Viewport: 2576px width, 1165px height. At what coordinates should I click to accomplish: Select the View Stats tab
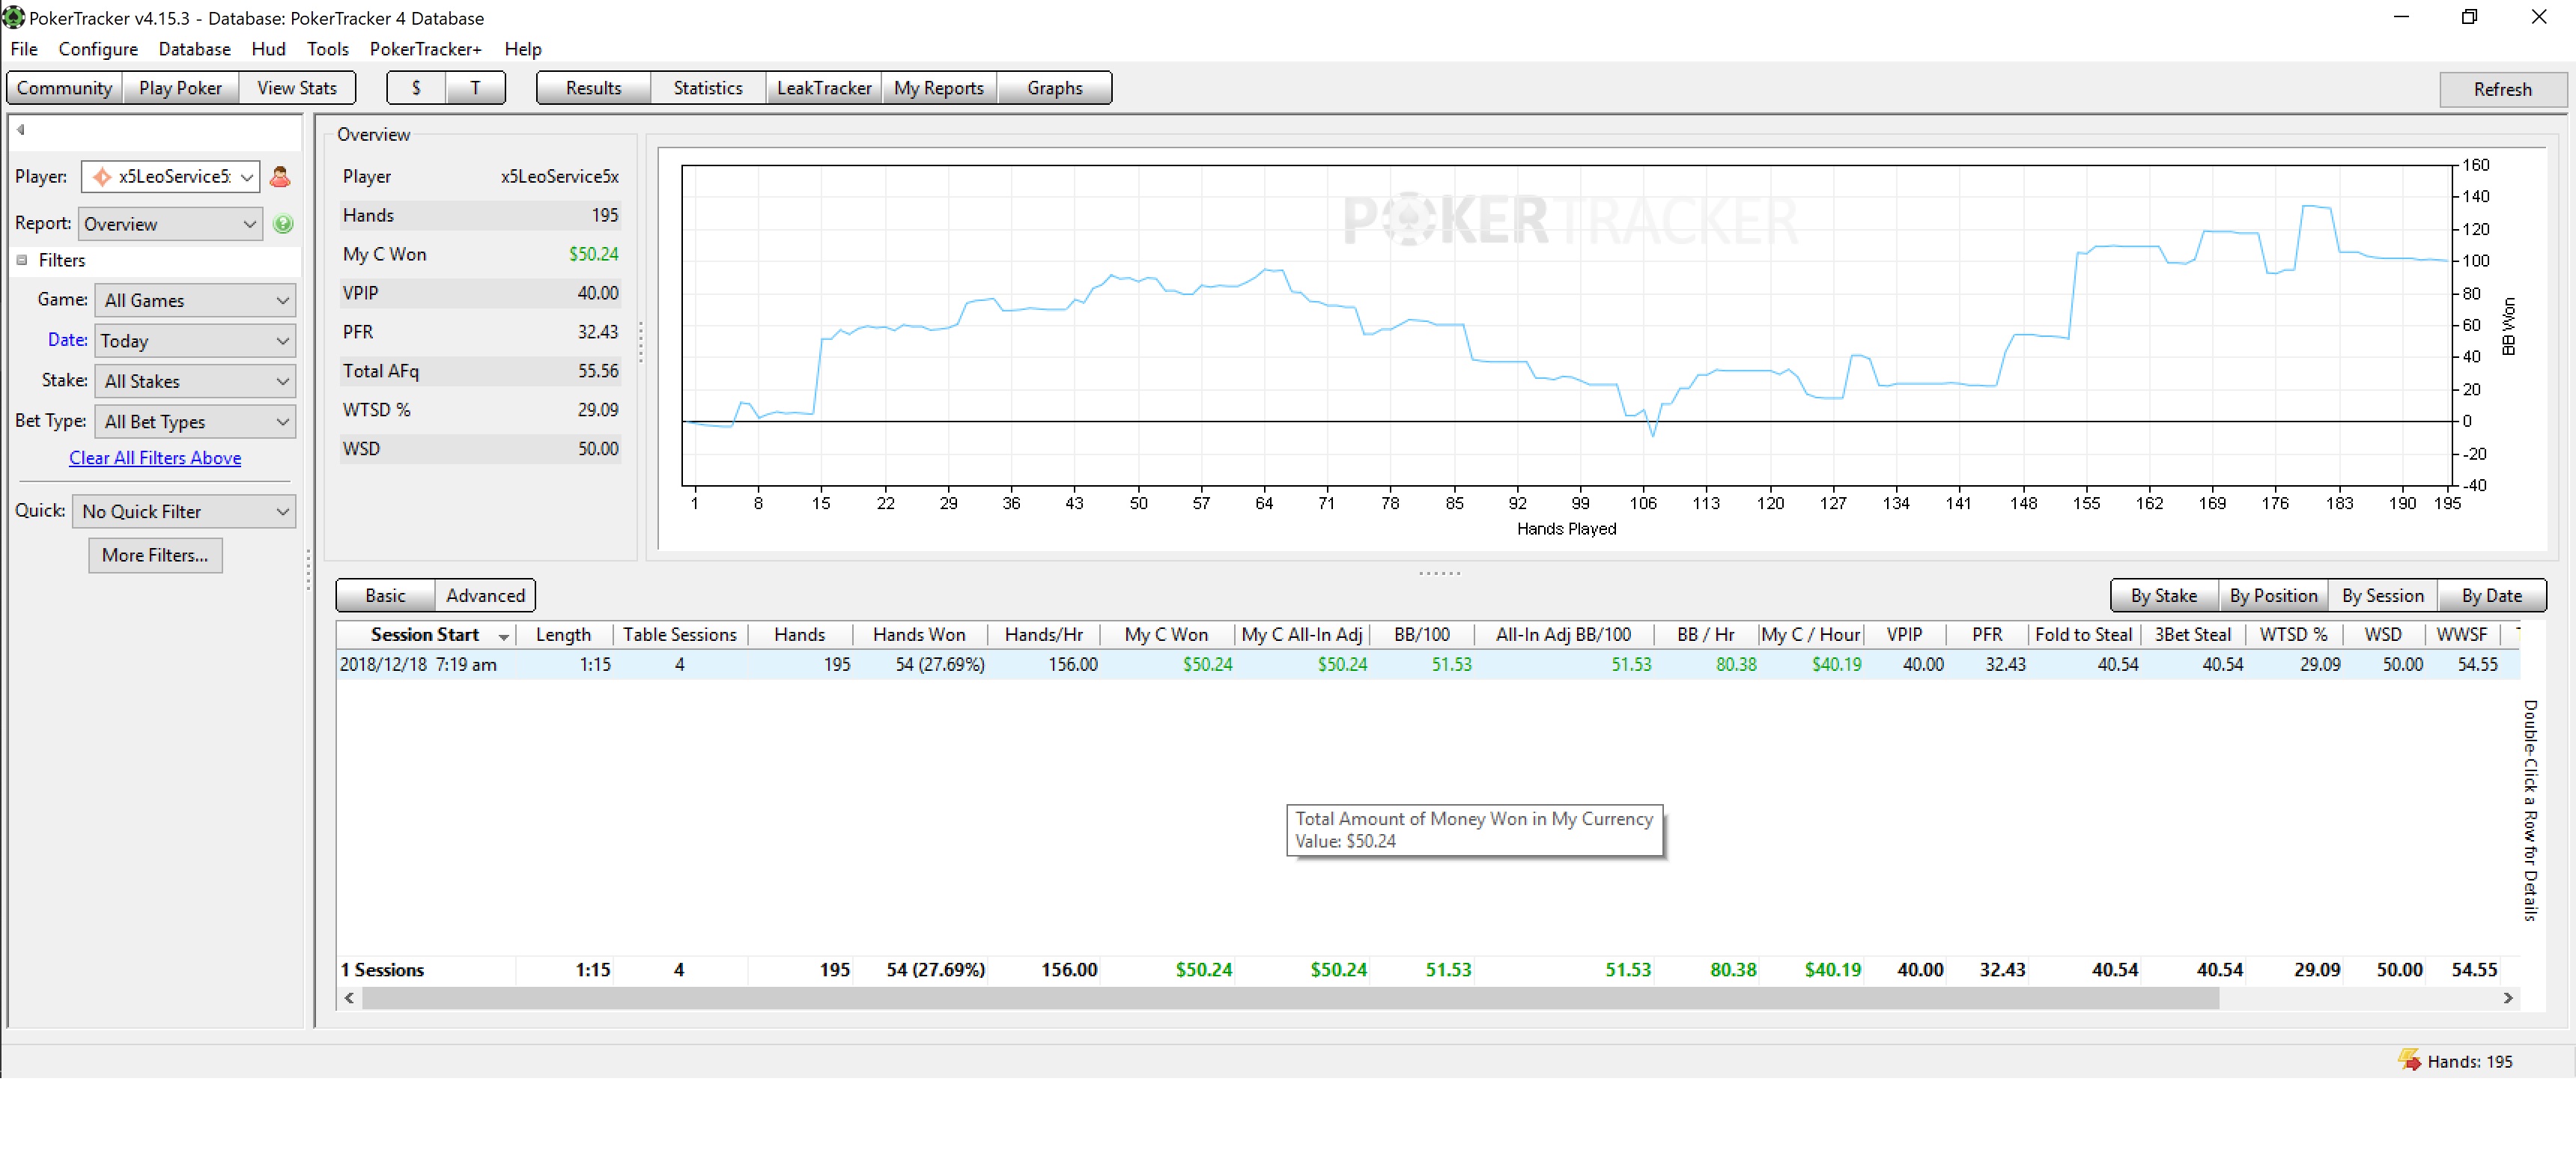(x=297, y=88)
